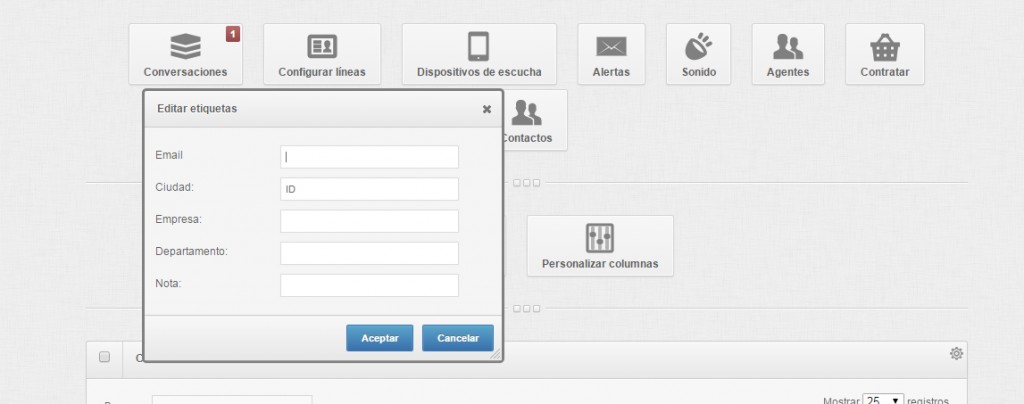Open Dispositivos de escucha

click(x=479, y=54)
